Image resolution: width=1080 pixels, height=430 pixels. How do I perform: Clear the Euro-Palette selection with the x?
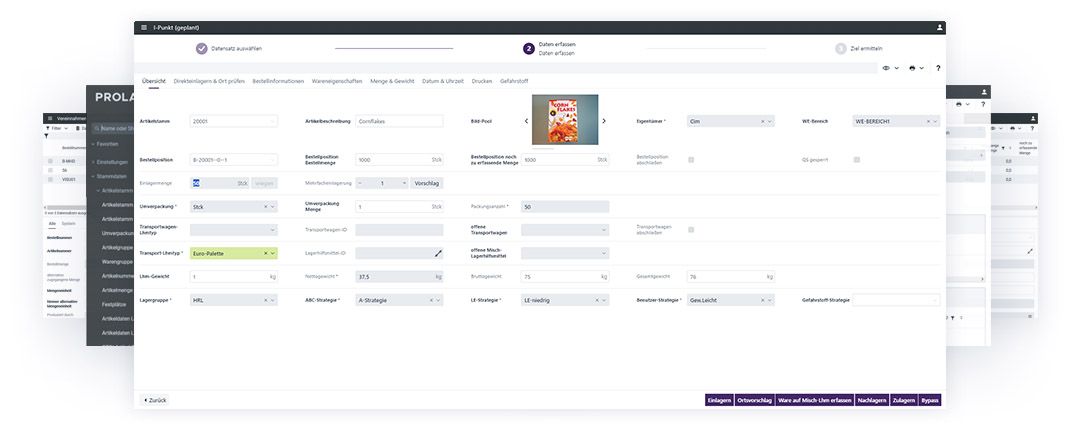(x=266, y=254)
